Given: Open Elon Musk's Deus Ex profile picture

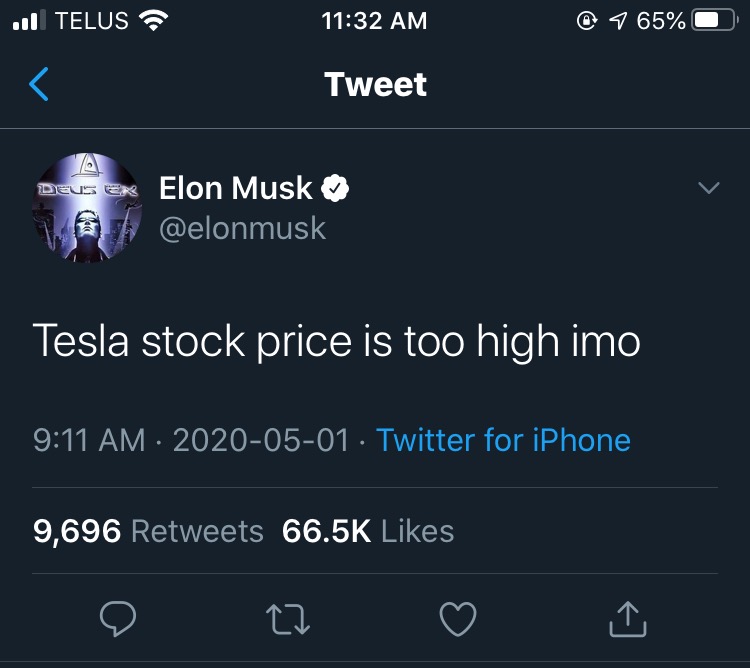Looking at the screenshot, I should tap(87, 208).
